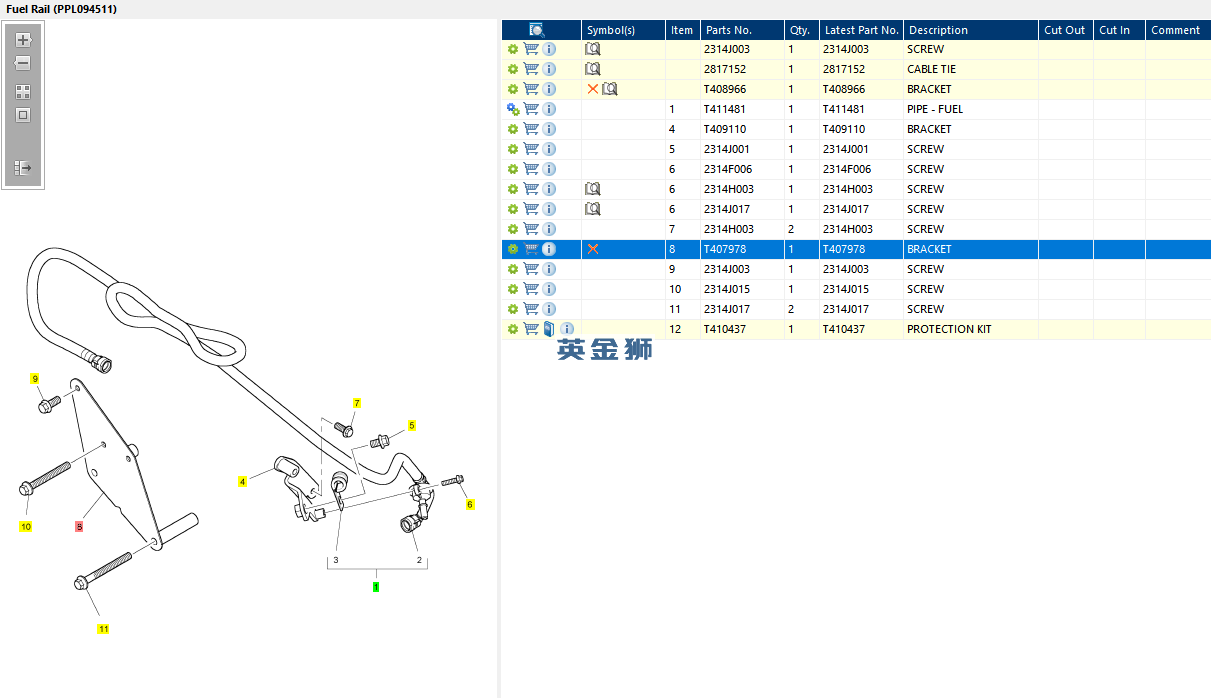Click the search icon in table header
1211x698 pixels.
[x=537, y=30]
